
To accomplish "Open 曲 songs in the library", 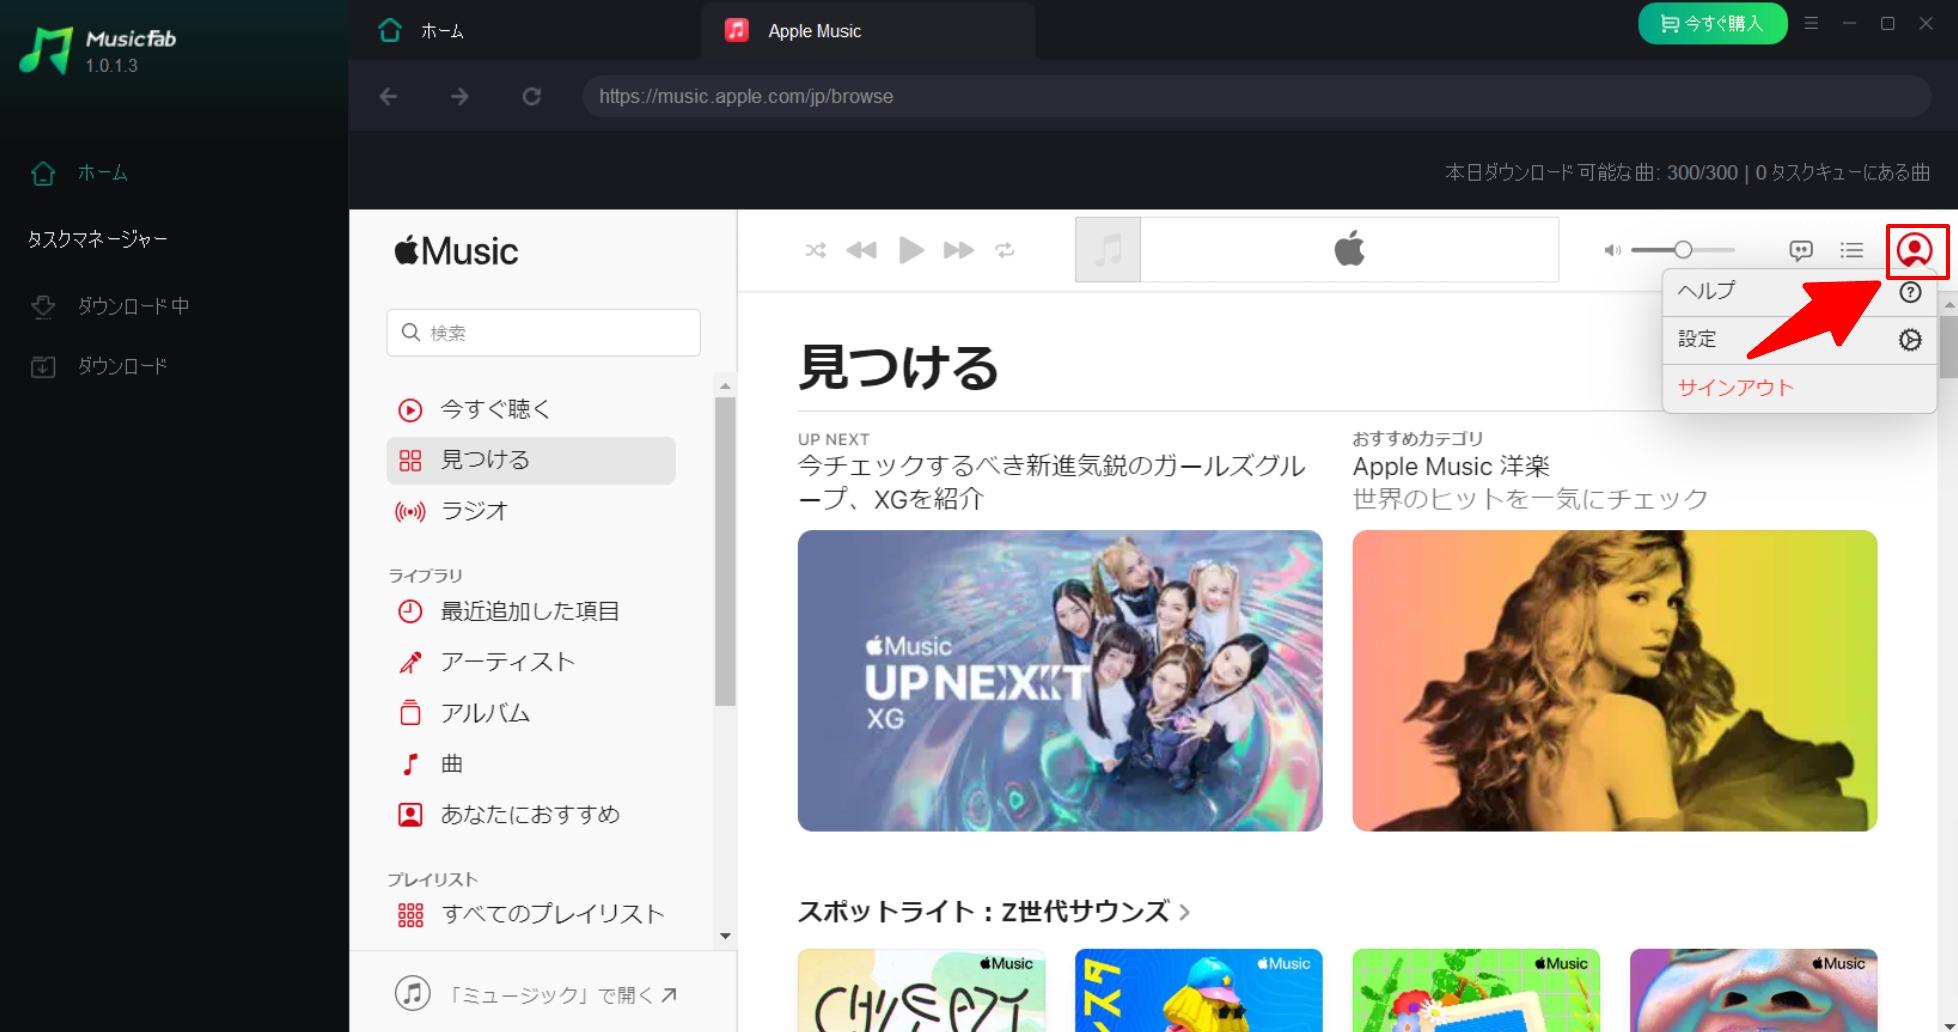I will [530, 764].
